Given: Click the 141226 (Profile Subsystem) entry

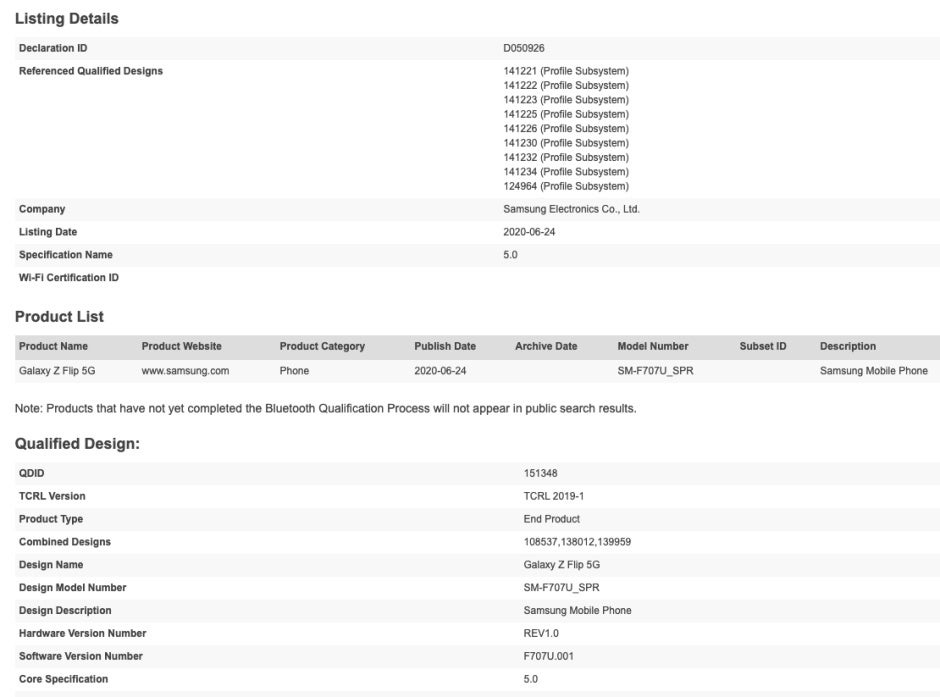Looking at the screenshot, I should click(x=566, y=128).
